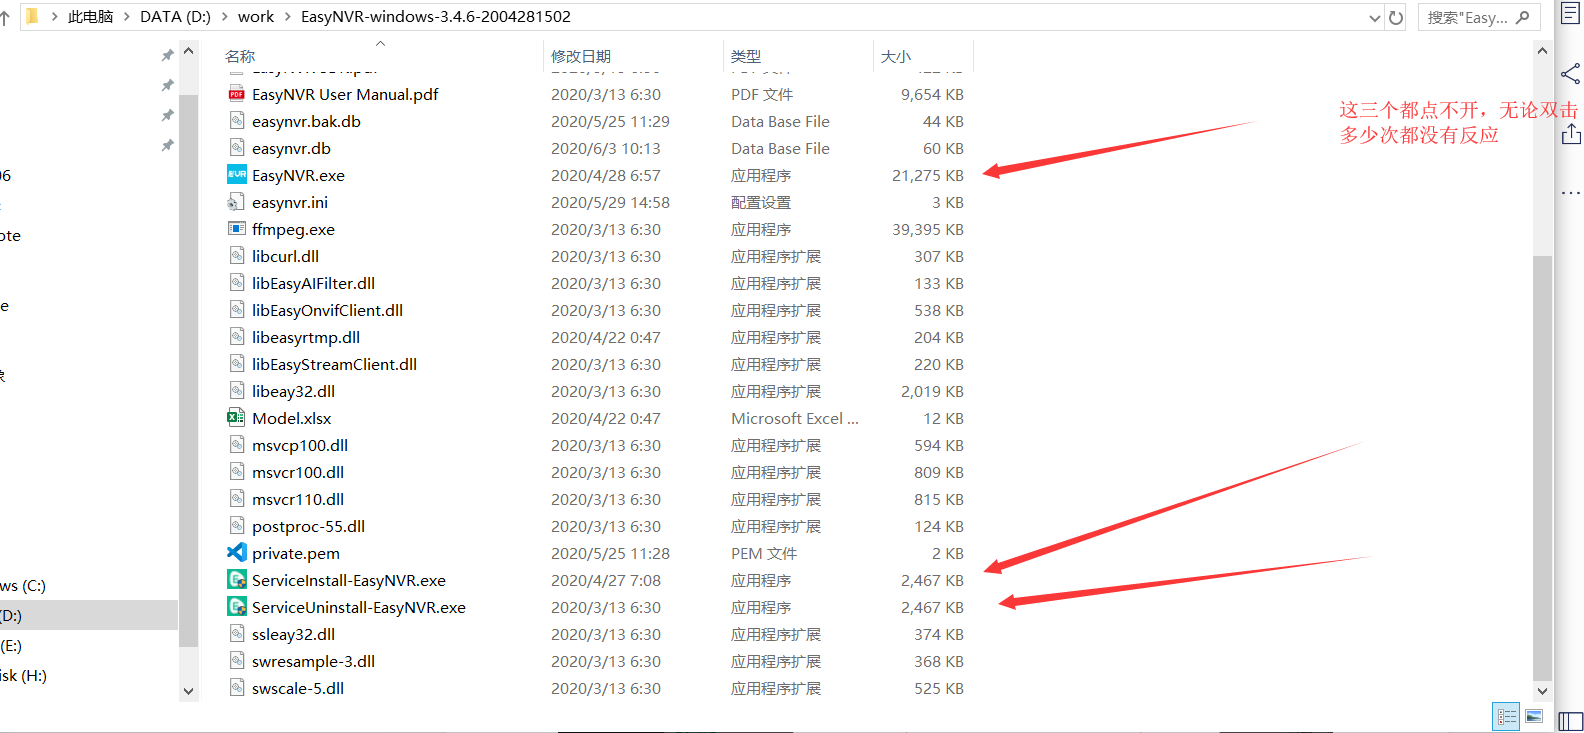The height and width of the screenshot is (733, 1584).
Task: Select ssleay32.dll file
Action: tap(293, 634)
